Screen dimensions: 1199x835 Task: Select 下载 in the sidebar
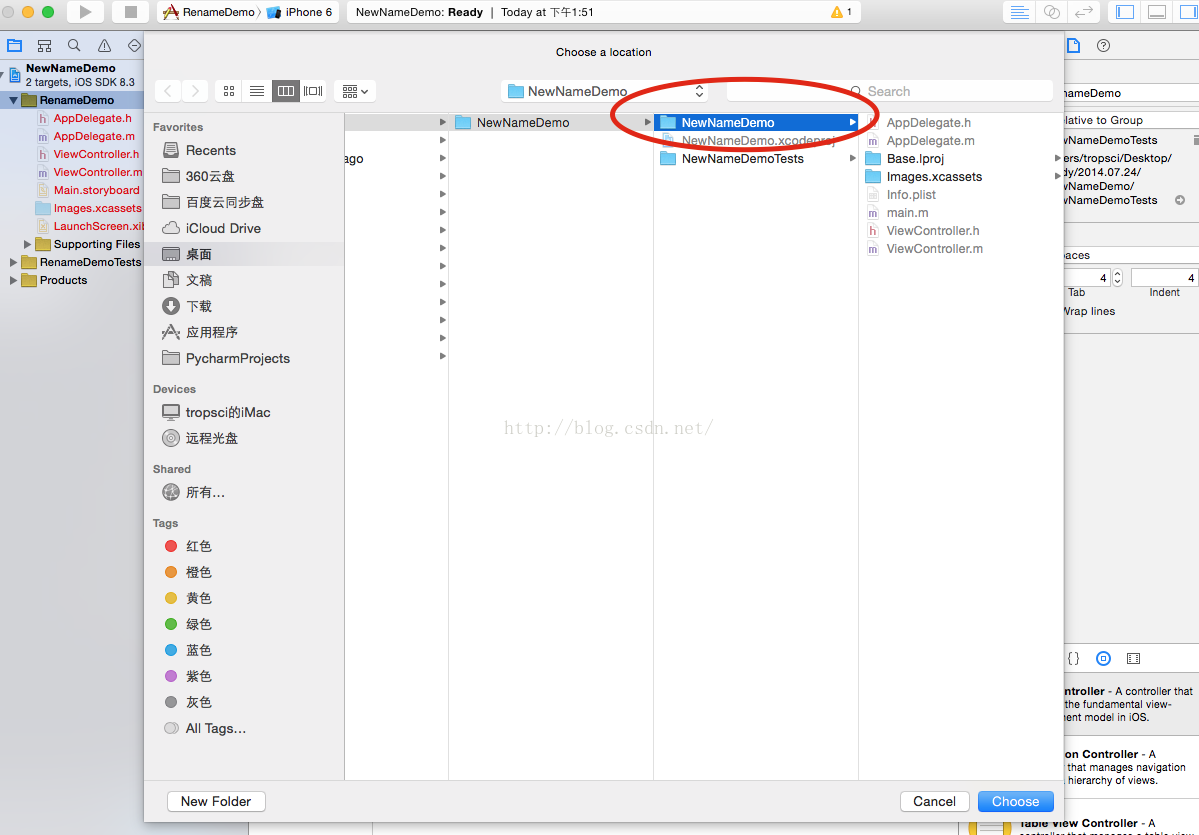pos(245,307)
